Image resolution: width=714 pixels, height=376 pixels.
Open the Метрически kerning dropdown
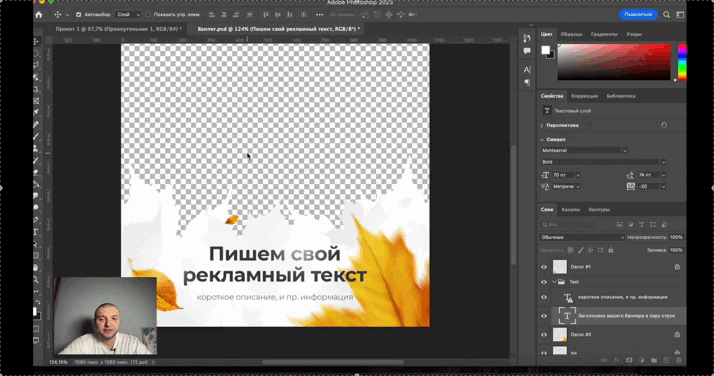pos(578,187)
